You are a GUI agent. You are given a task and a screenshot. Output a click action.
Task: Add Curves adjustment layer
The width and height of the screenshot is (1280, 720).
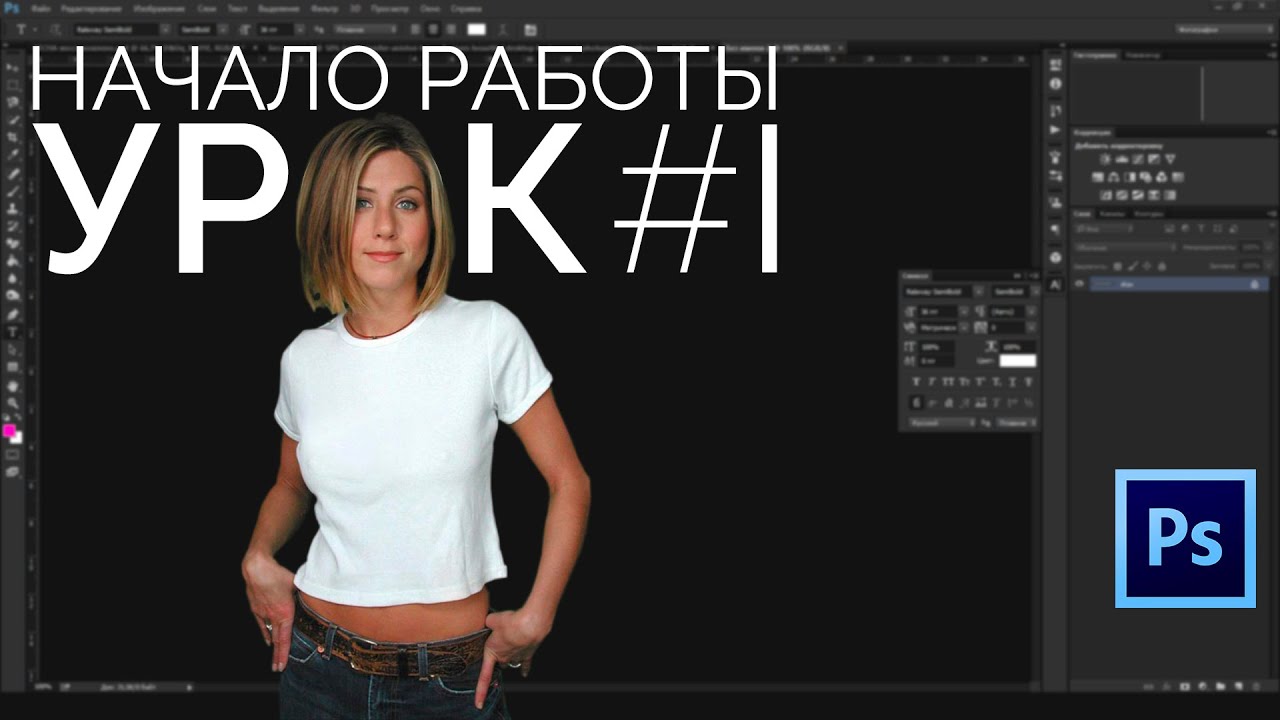[x=1137, y=158]
